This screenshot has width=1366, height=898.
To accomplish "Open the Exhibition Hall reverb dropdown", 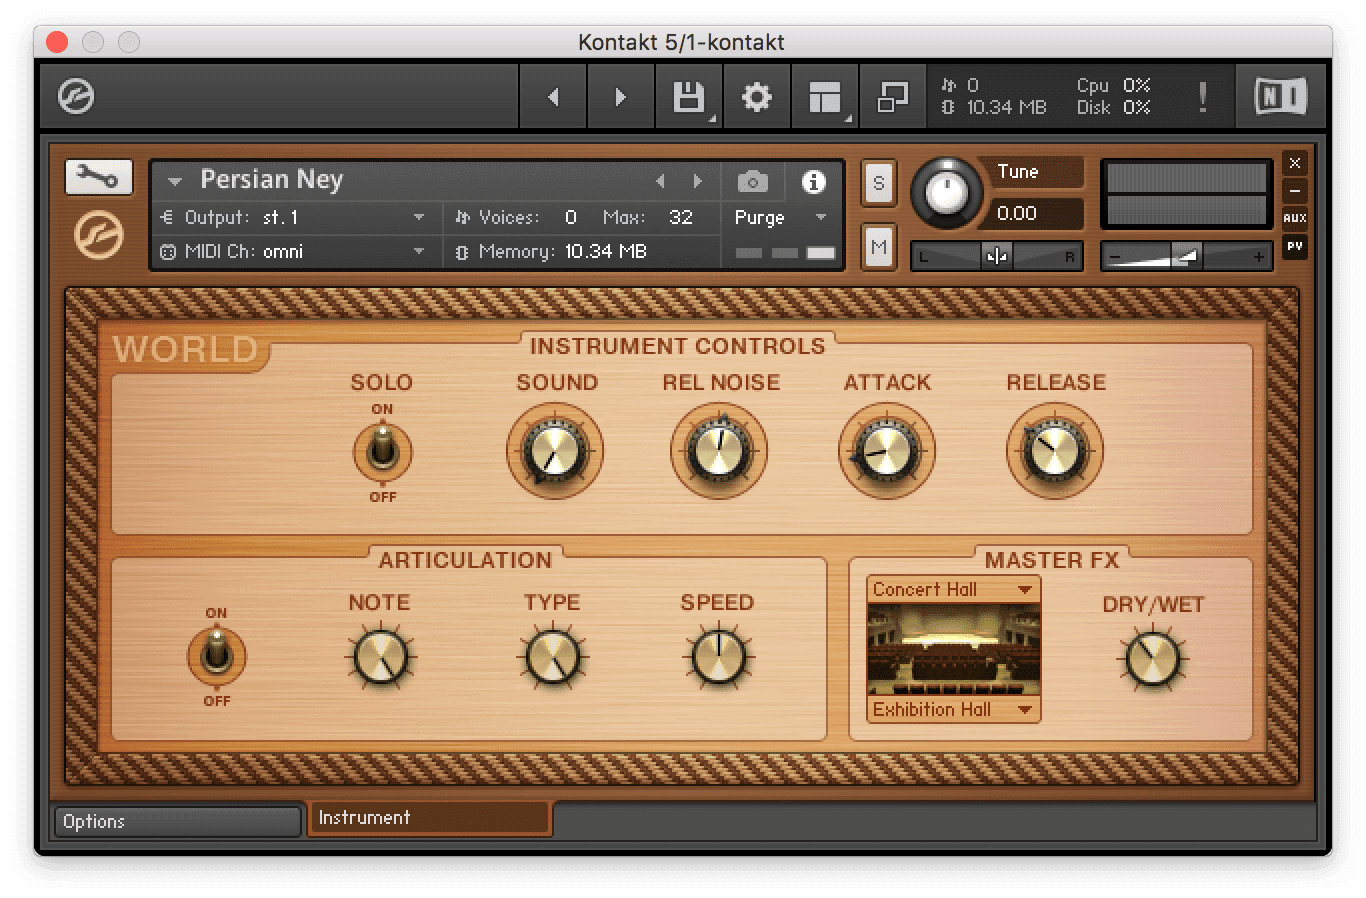I will (953, 709).
